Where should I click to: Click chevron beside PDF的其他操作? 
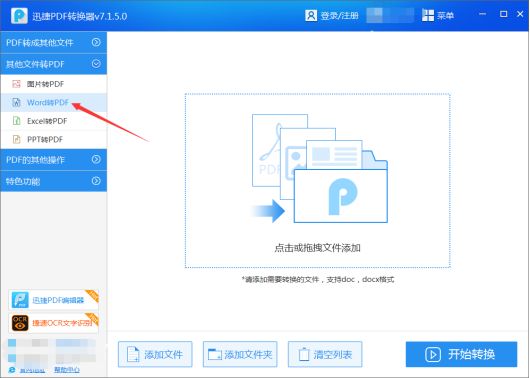96,159
